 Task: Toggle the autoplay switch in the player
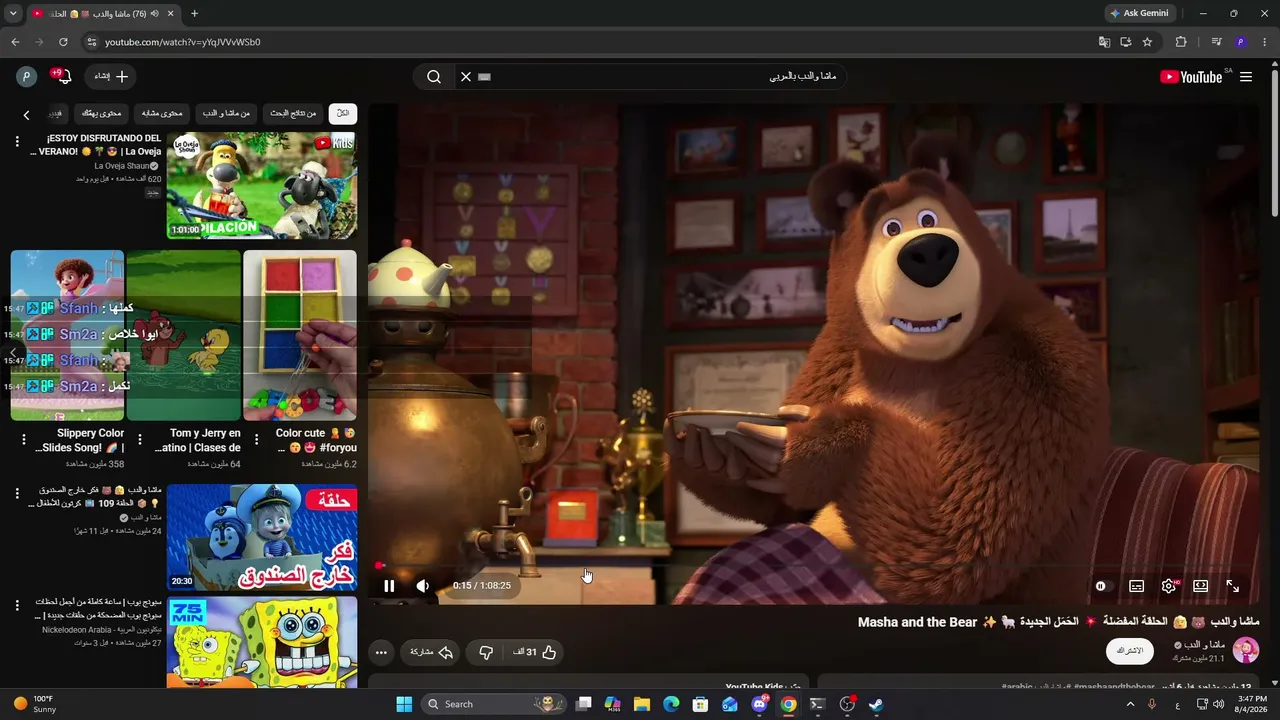(x=1102, y=586)
